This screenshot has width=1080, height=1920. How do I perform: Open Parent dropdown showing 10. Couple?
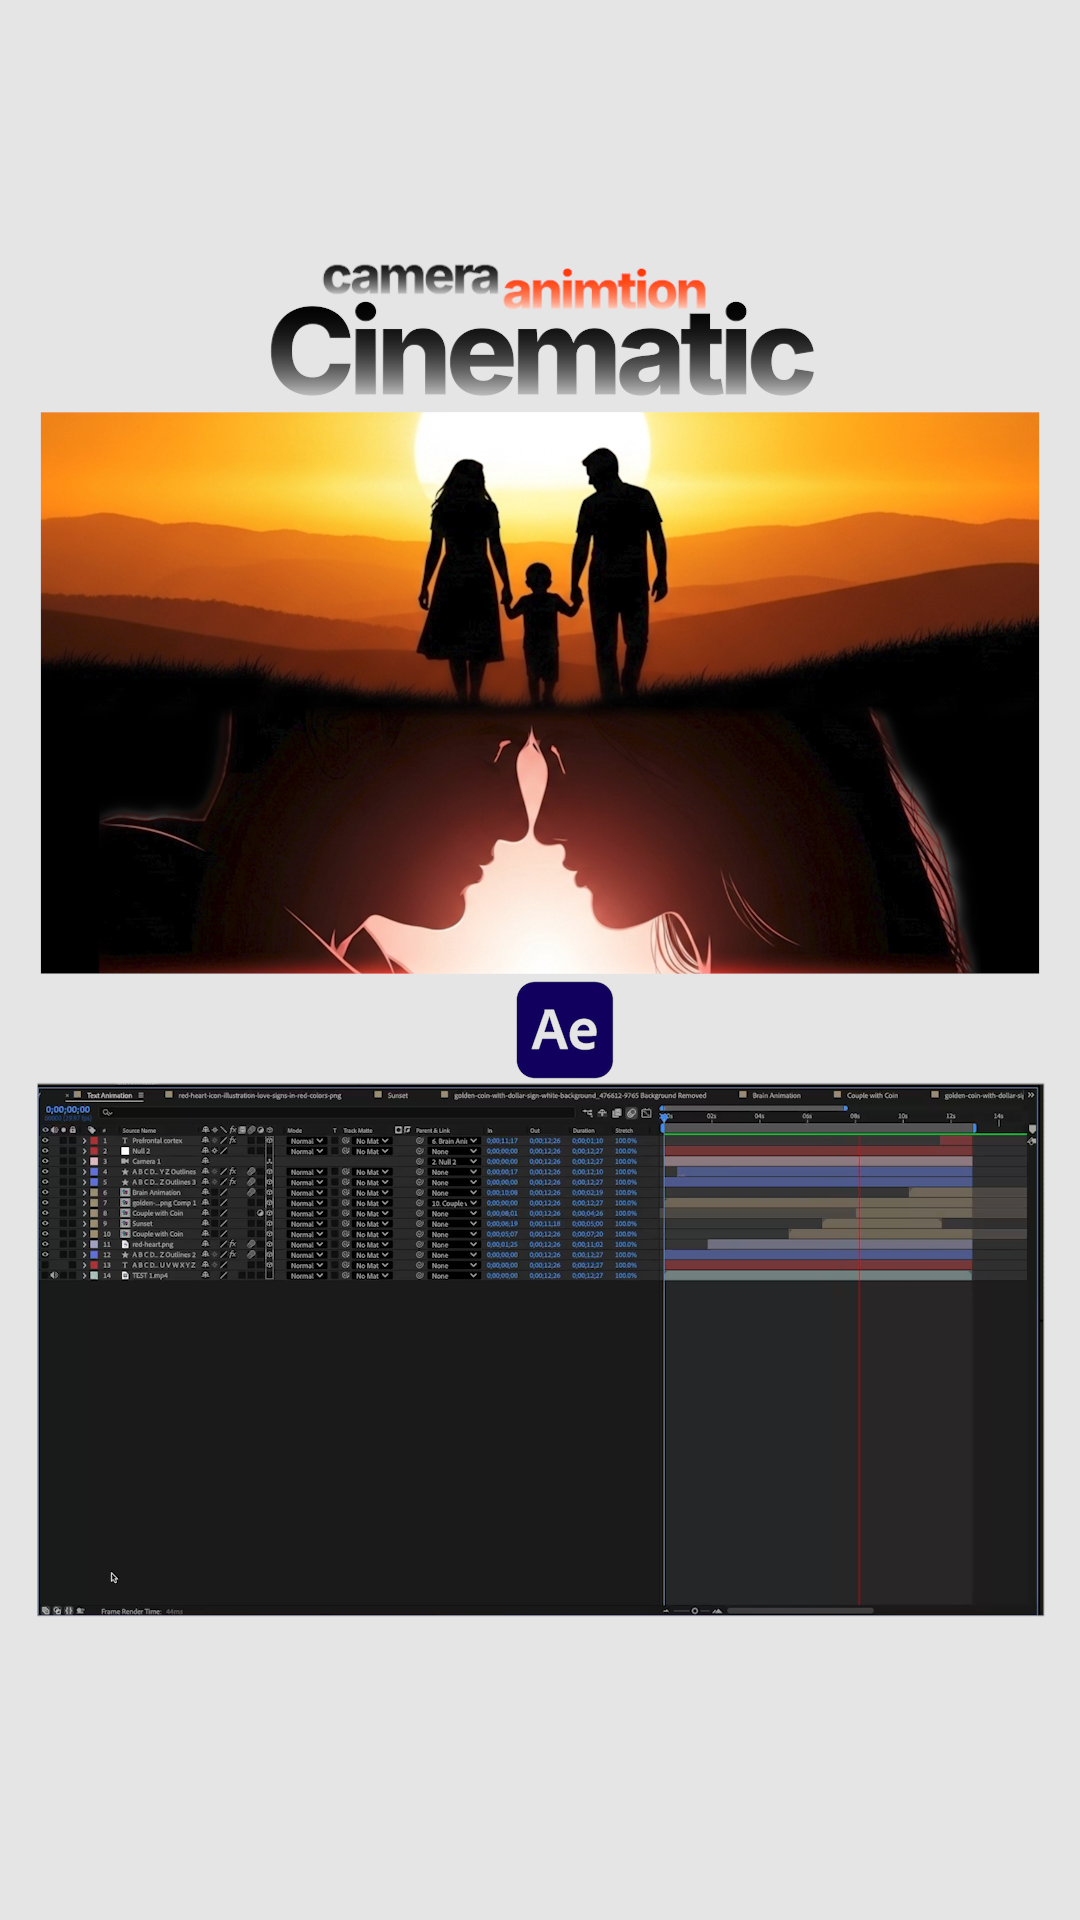click(454, 1203)
